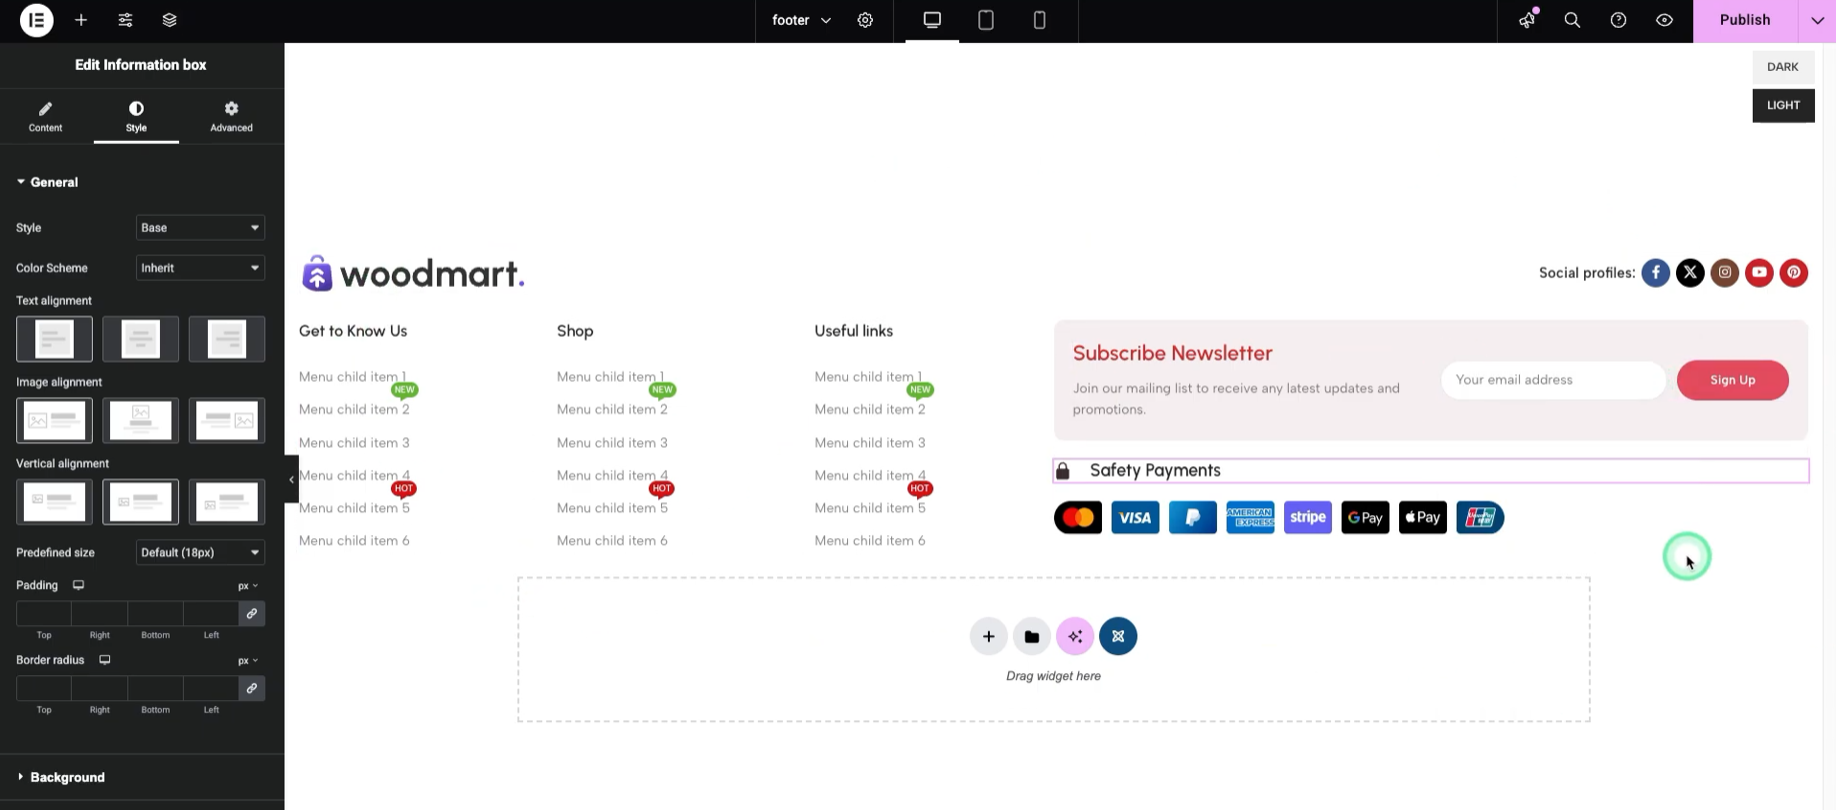Open page settings gear icon

pos(865,20)
